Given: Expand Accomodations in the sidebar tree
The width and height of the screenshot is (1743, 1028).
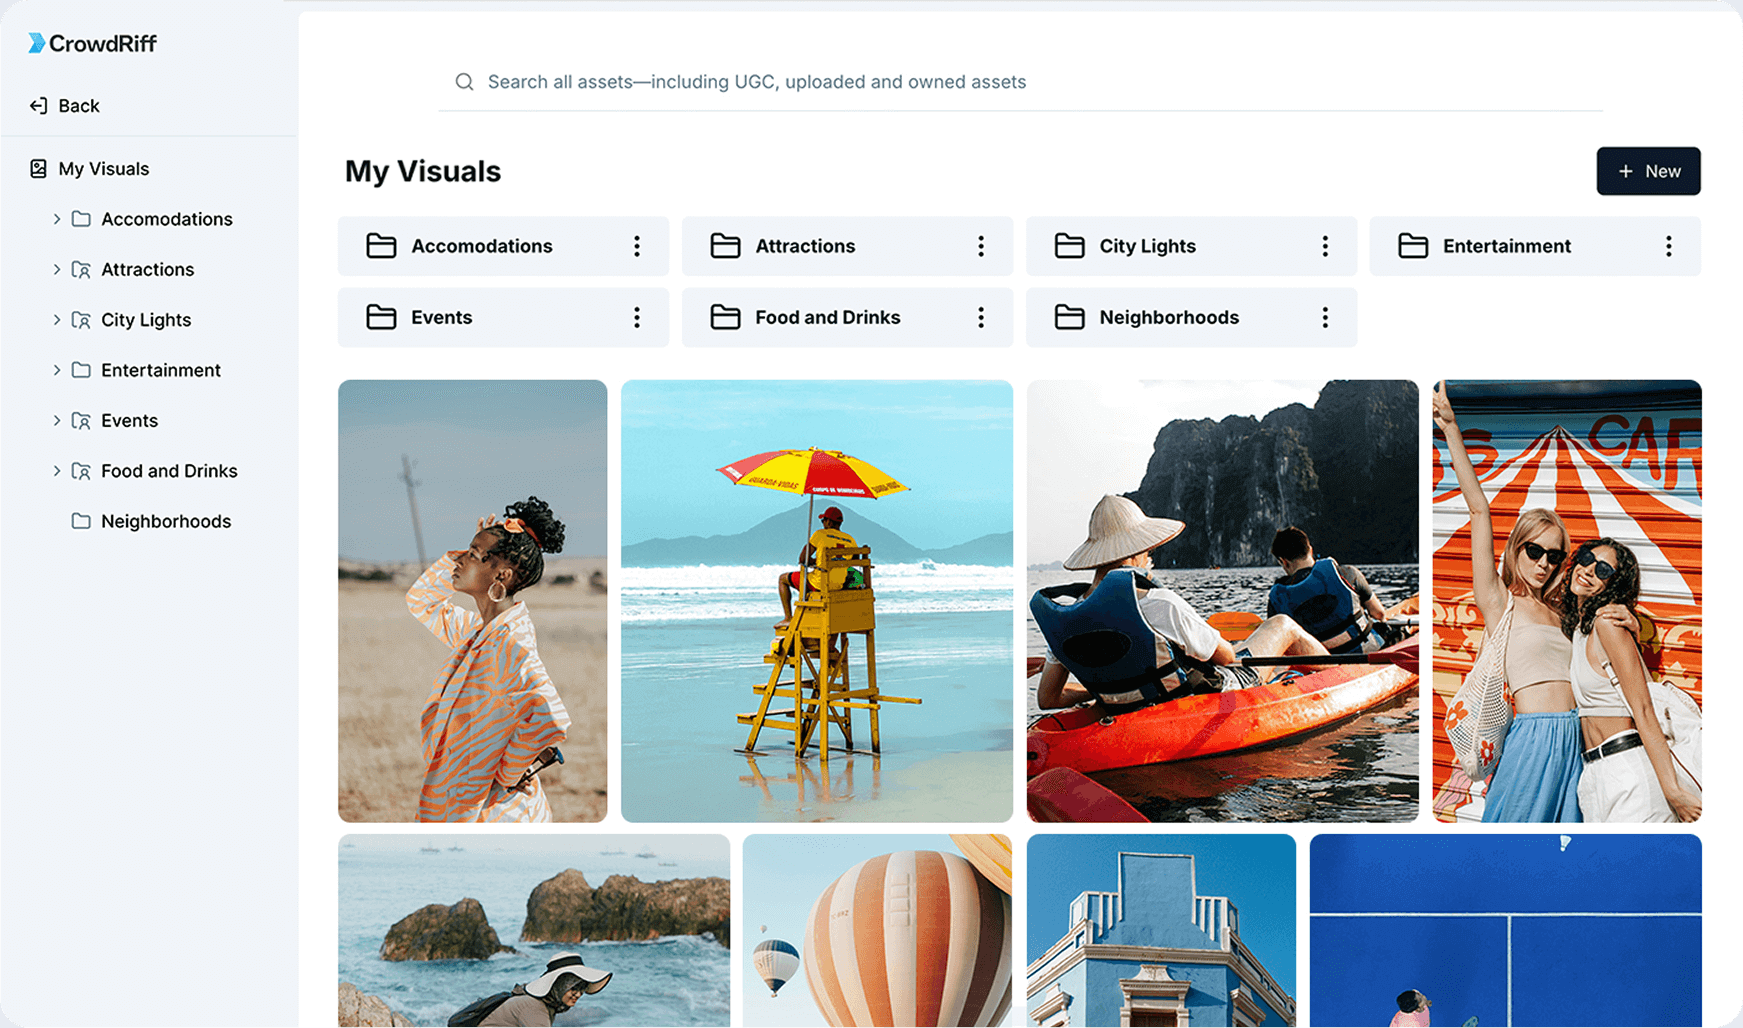Looking at the screenshot, I should 56,219.
